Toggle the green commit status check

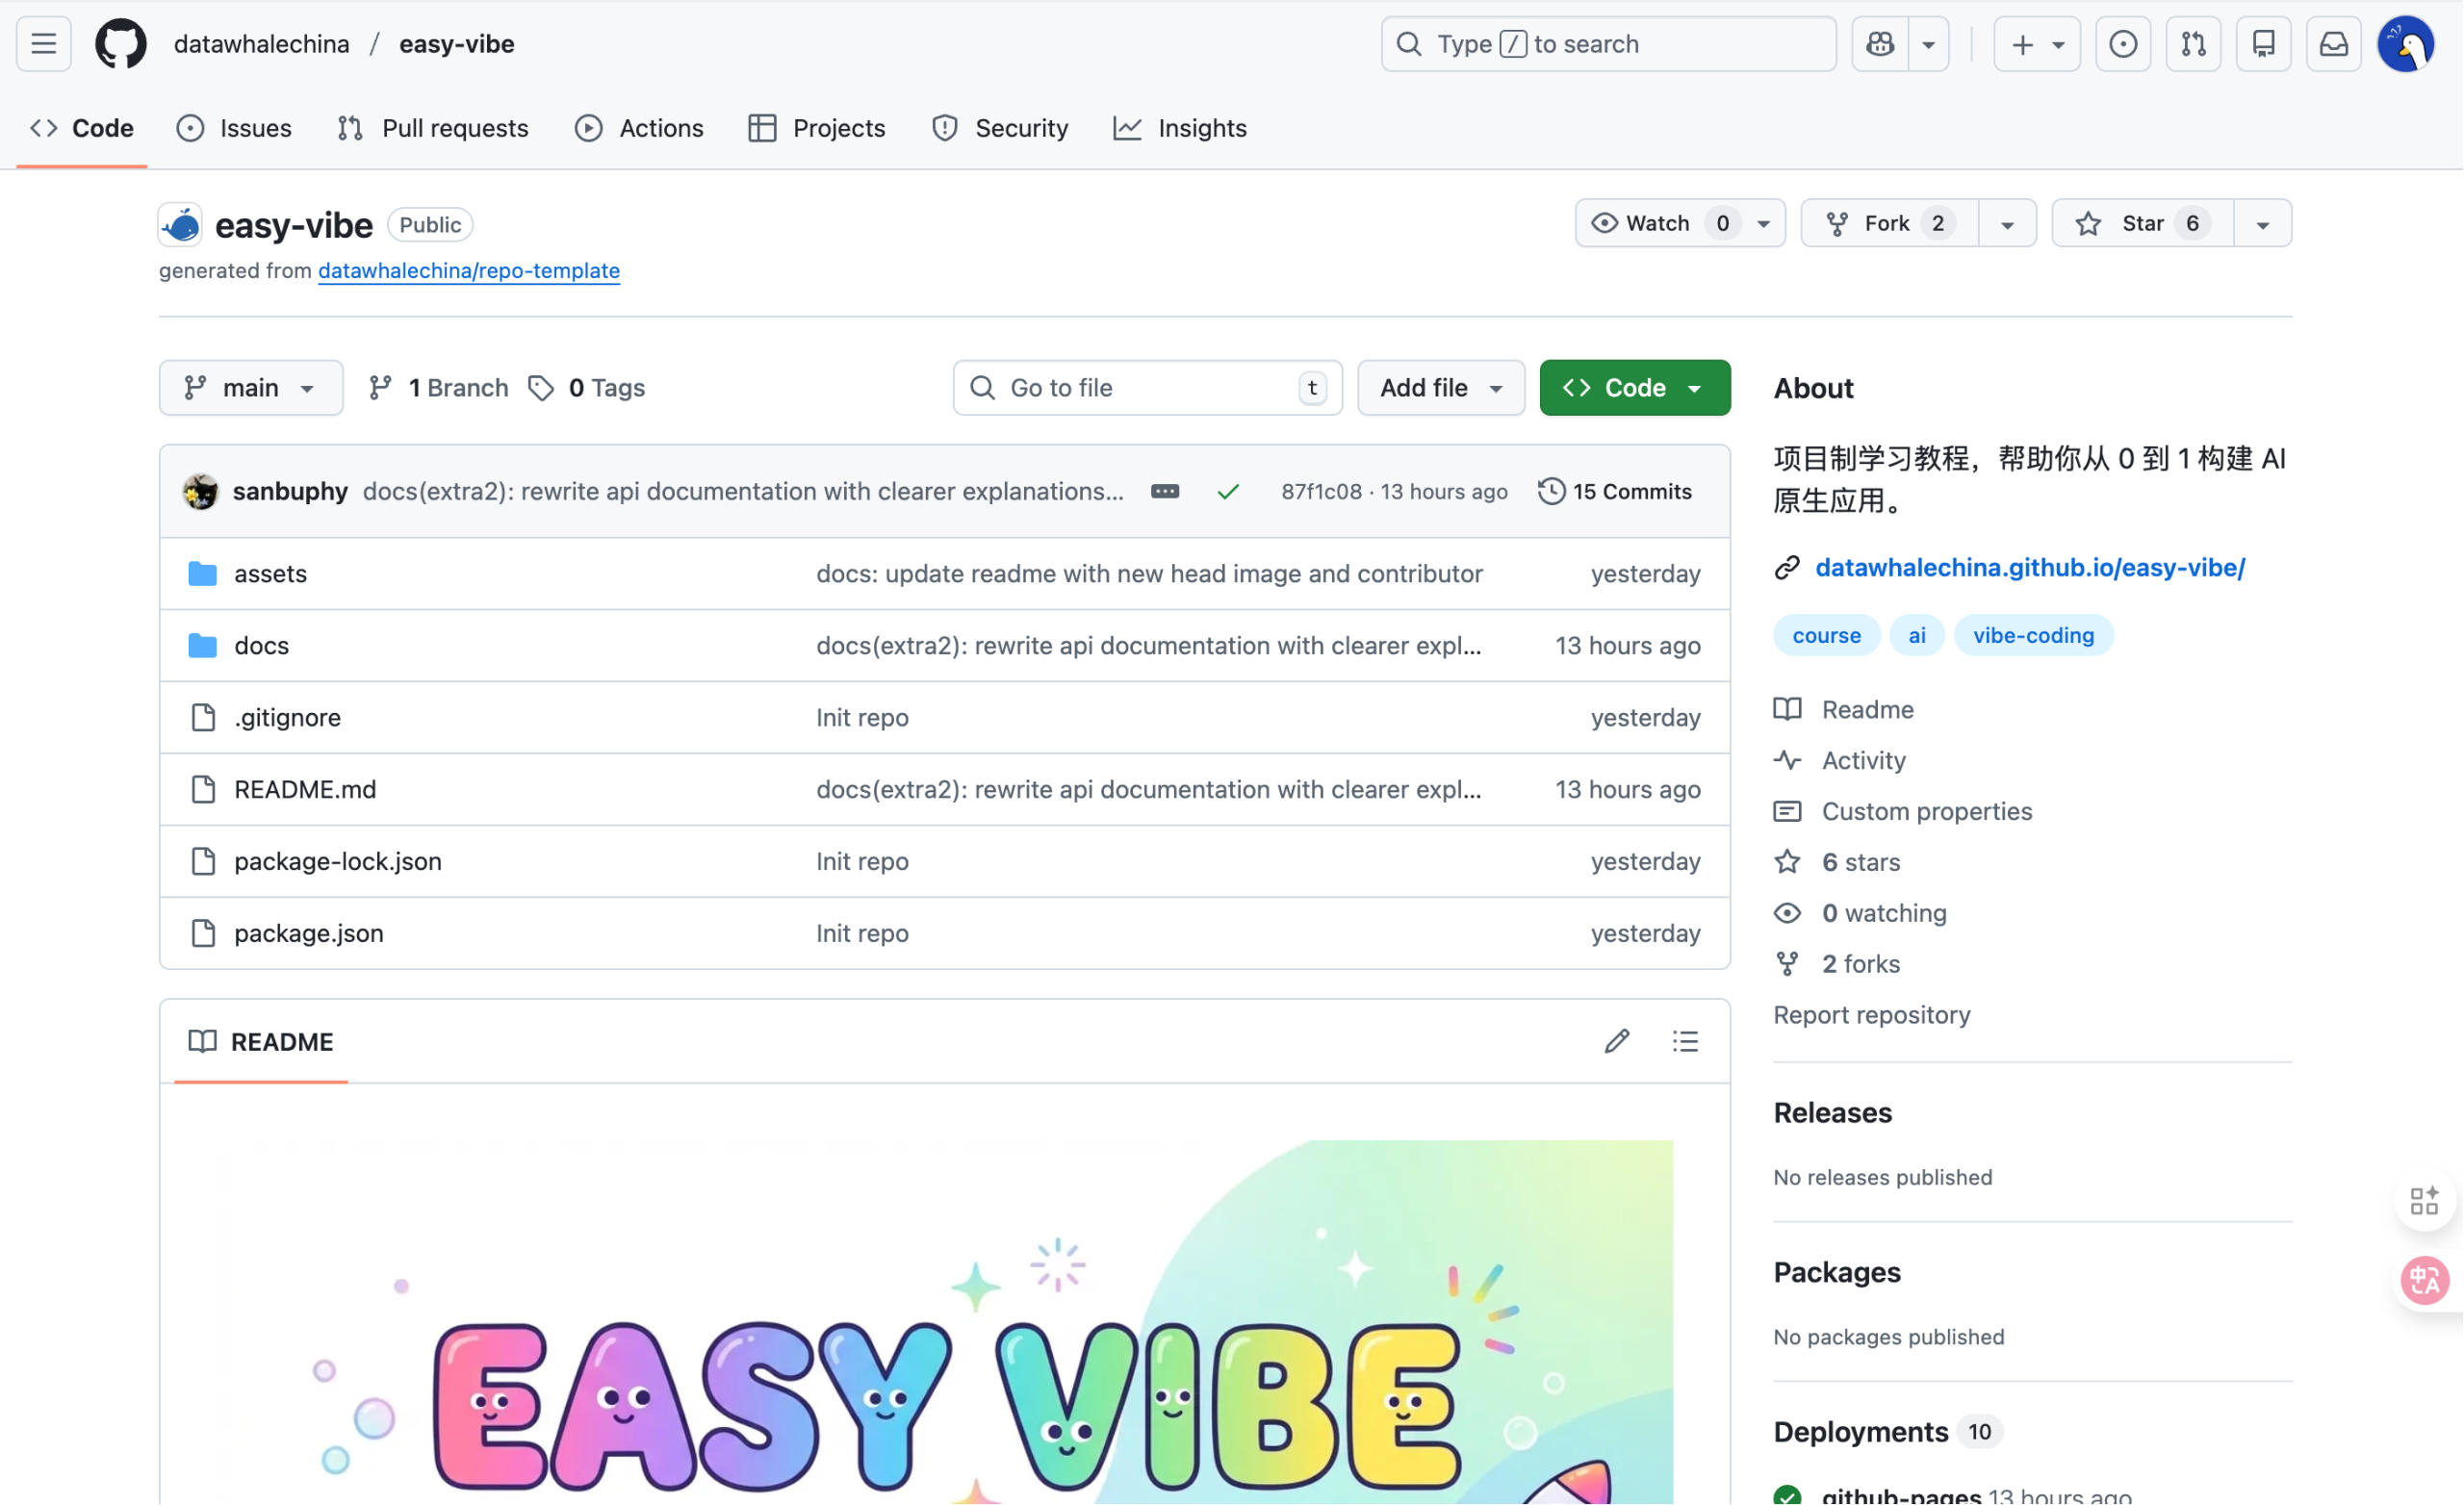1228,491
